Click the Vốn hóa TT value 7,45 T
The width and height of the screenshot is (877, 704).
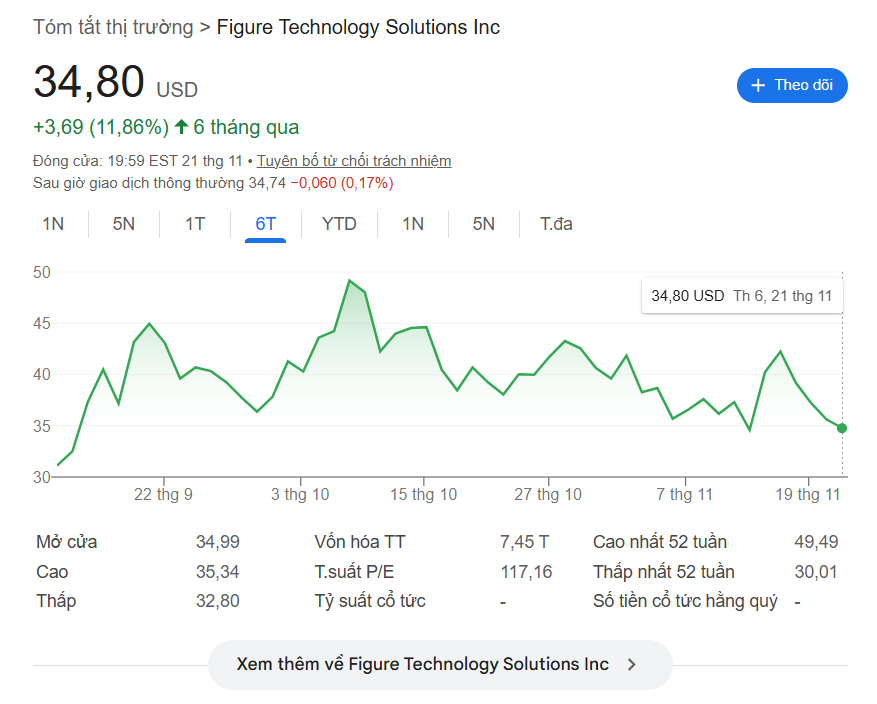click(524, 542)
